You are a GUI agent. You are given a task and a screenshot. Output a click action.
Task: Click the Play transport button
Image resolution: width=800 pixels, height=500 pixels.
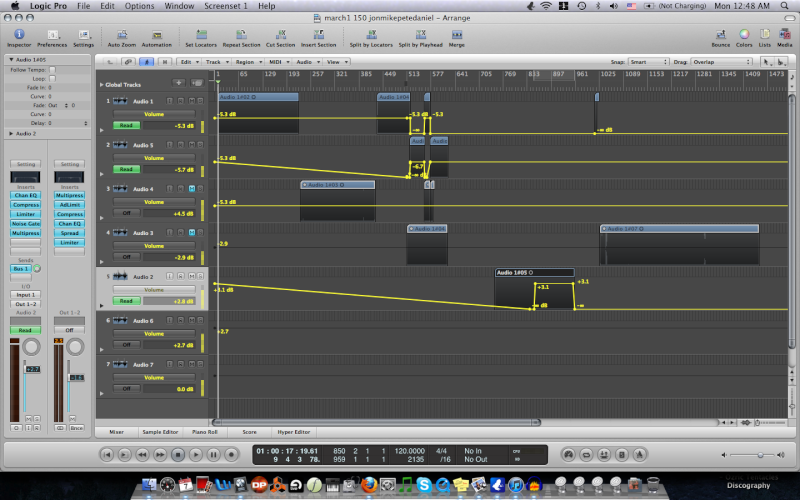195,454
